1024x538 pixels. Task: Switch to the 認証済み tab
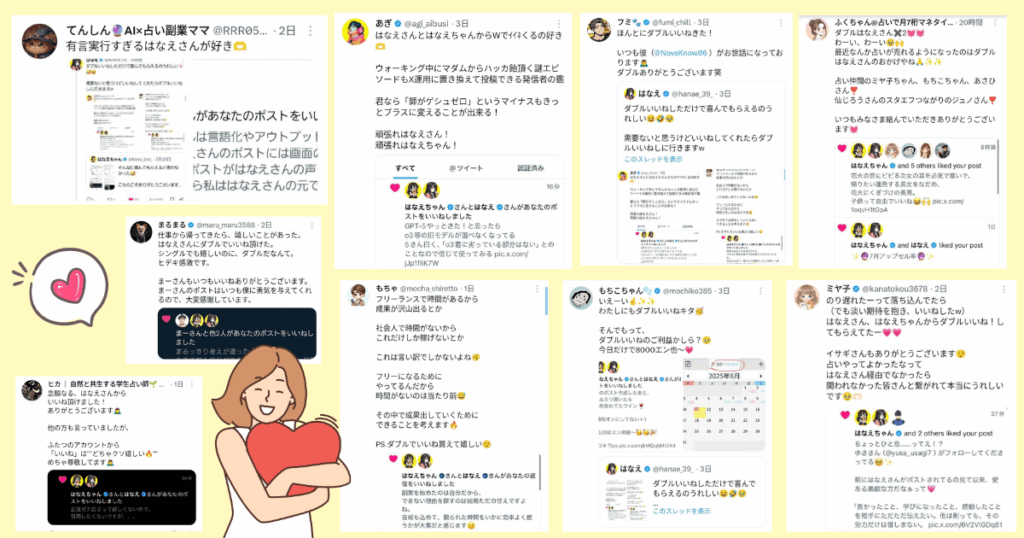click(x=530, y=168)
